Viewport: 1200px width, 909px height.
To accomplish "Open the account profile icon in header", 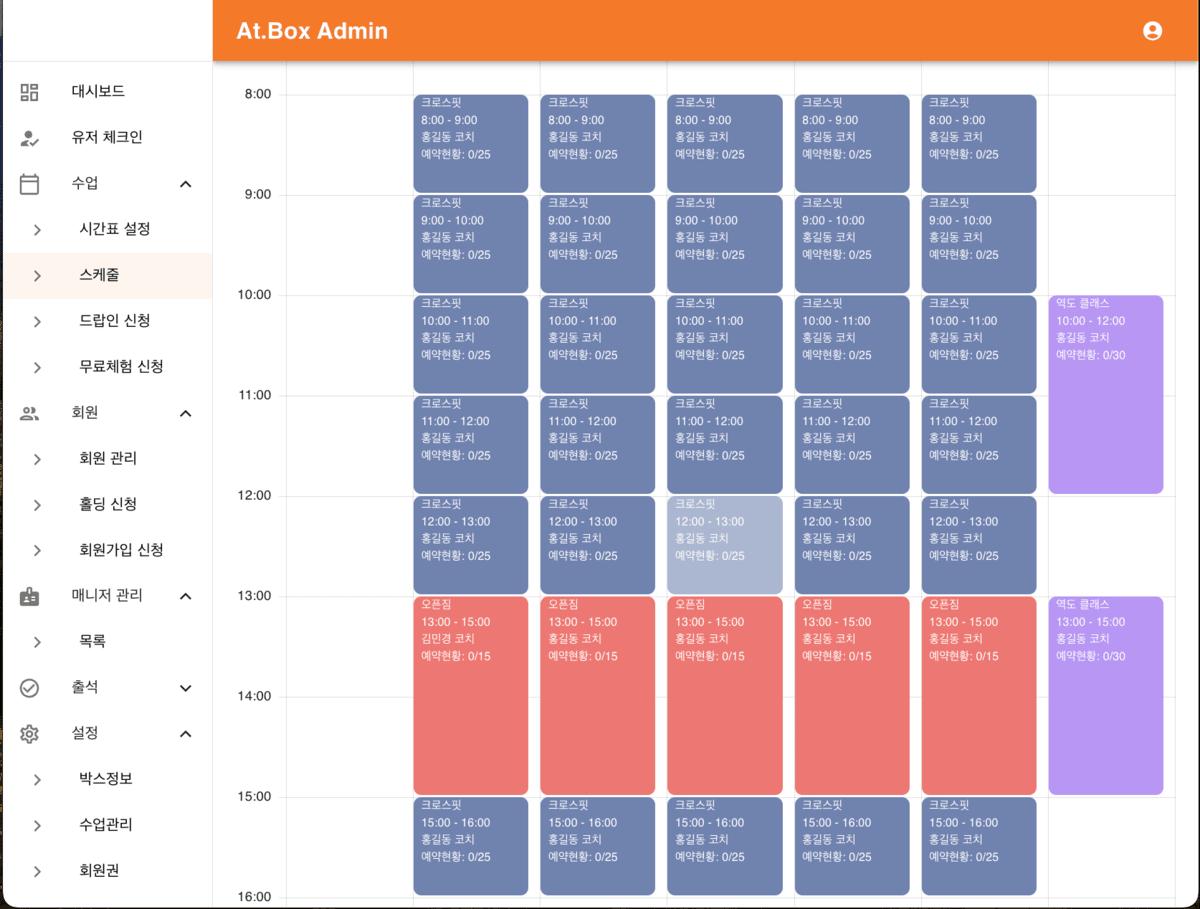I will click(x=1152, y=31).
